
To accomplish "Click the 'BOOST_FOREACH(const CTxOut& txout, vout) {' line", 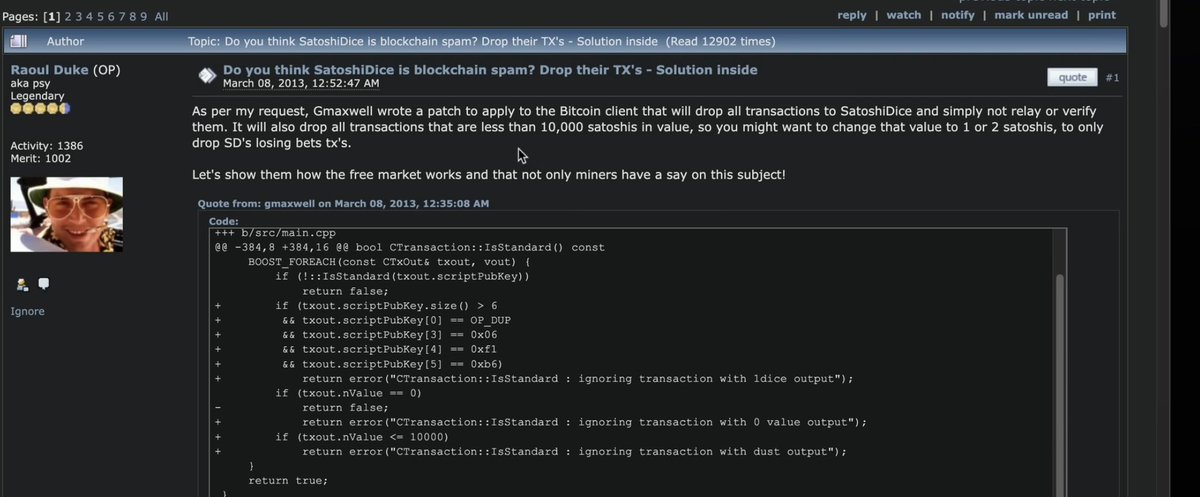I will 389,262.
